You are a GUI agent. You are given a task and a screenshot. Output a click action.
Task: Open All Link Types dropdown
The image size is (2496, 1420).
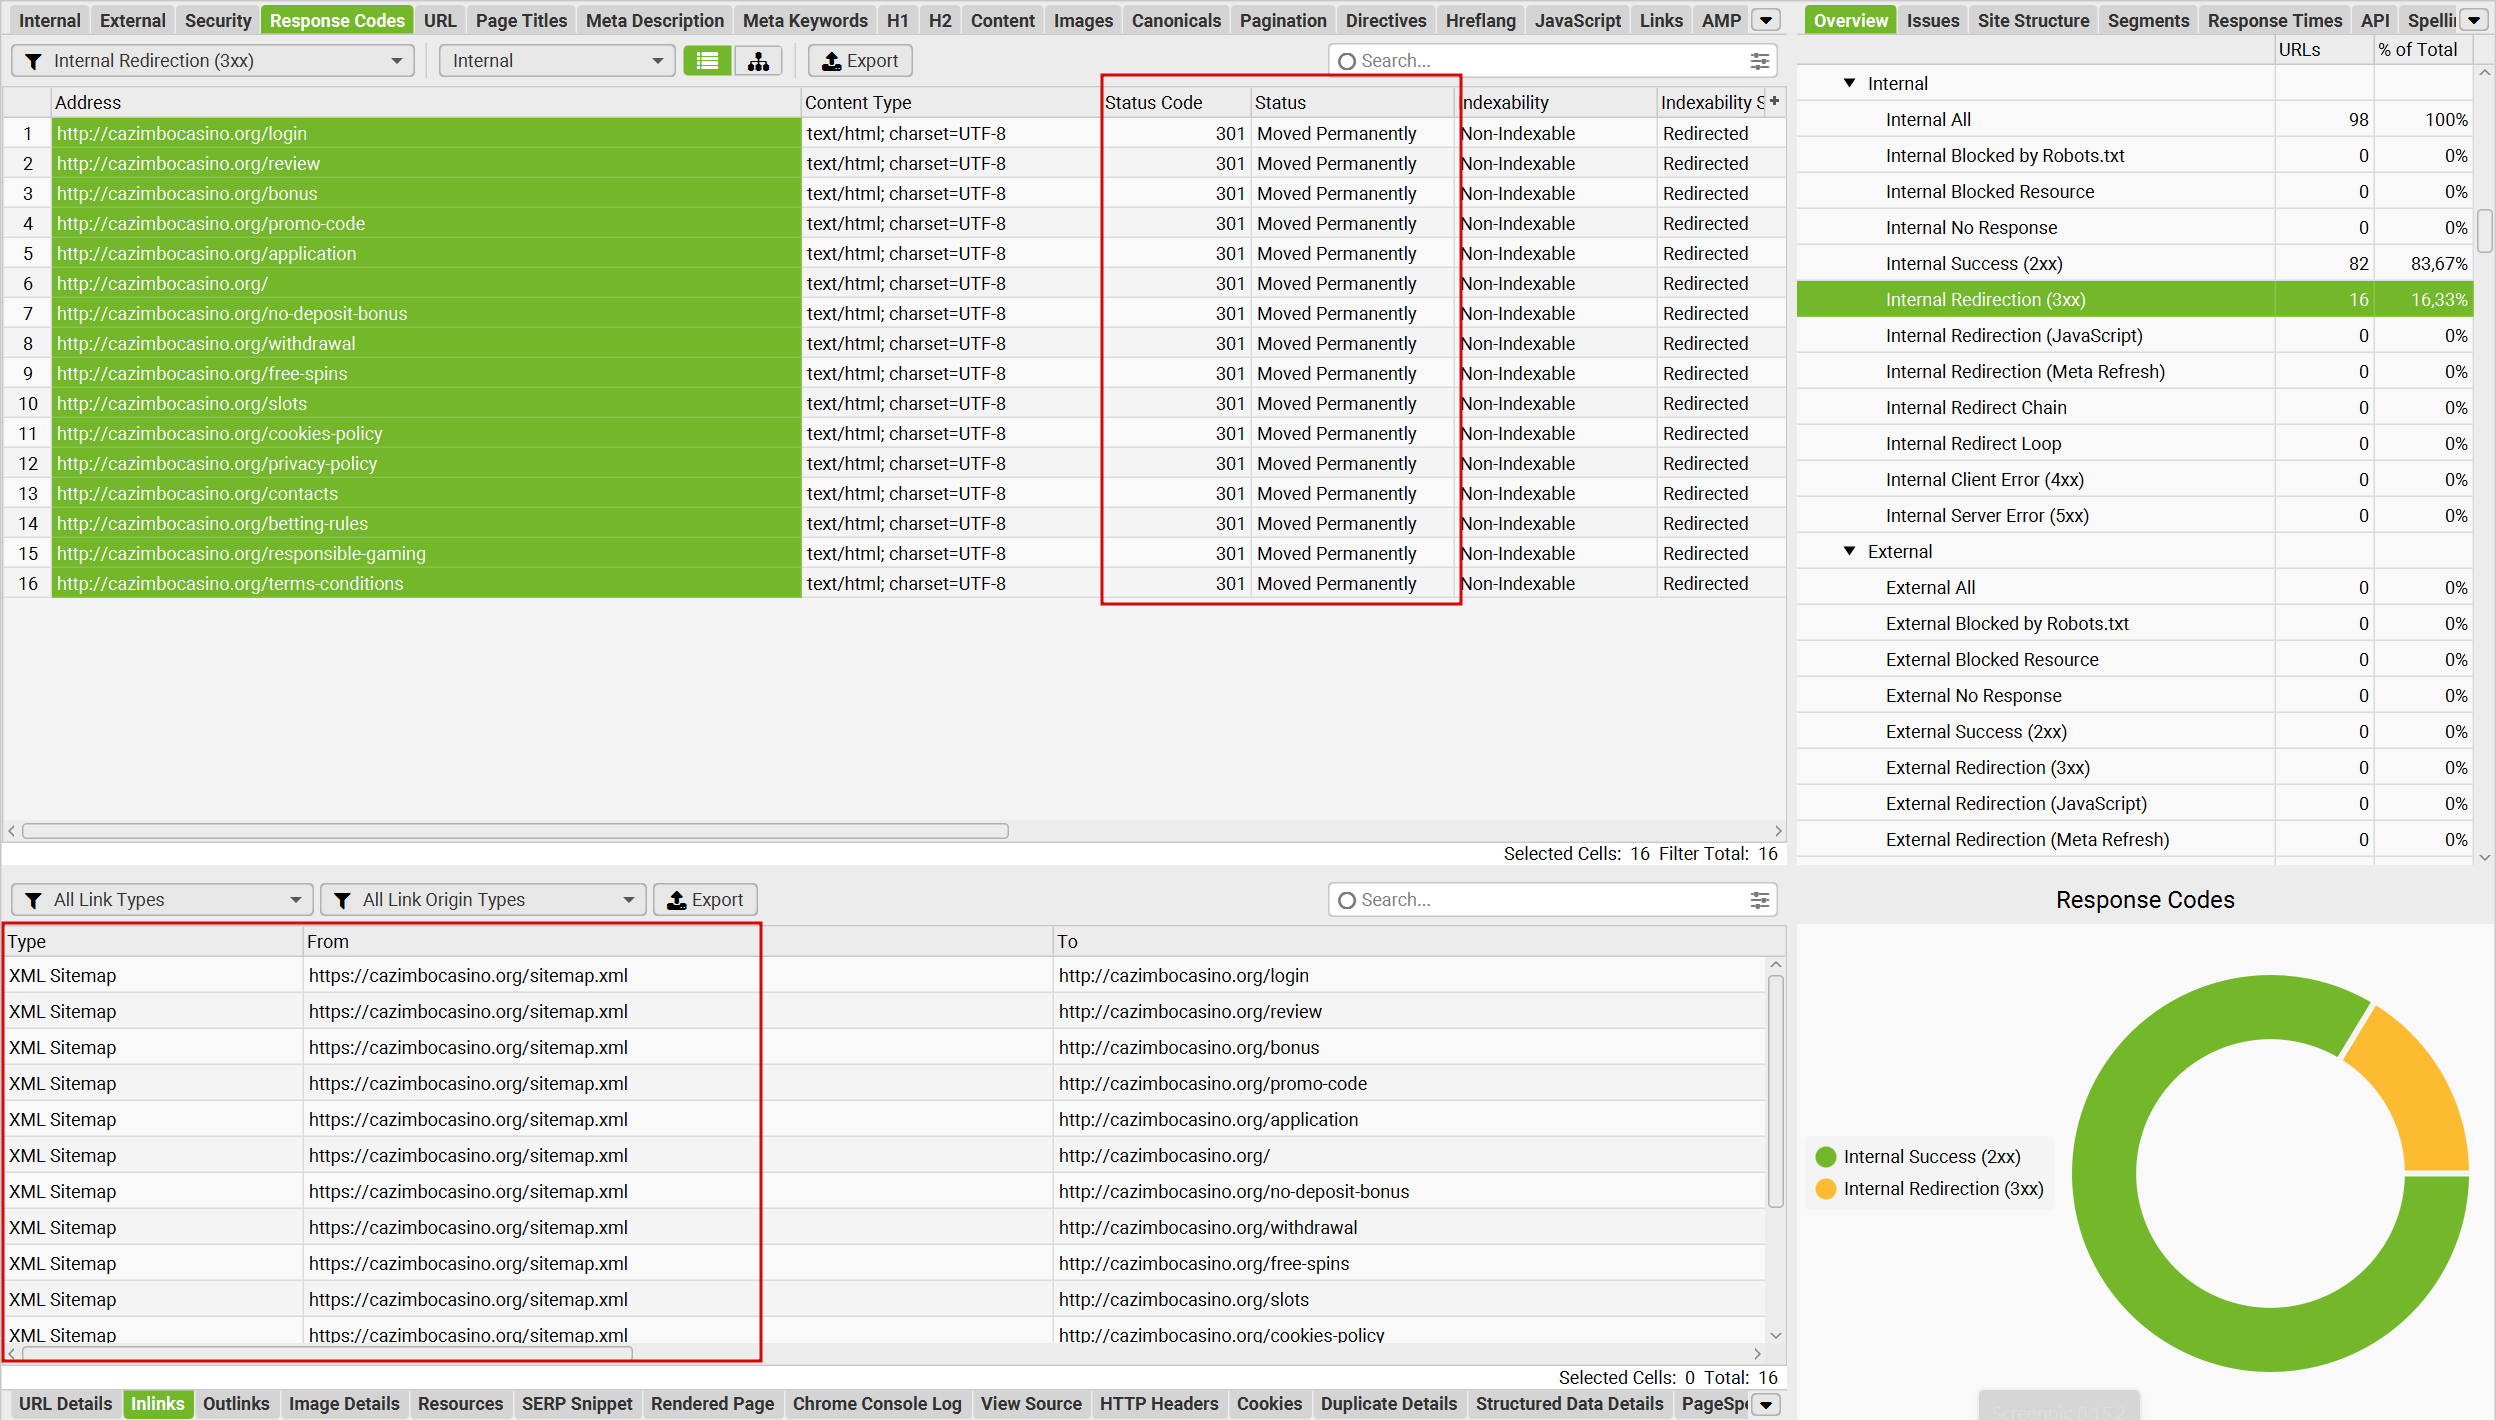(162, 900)
